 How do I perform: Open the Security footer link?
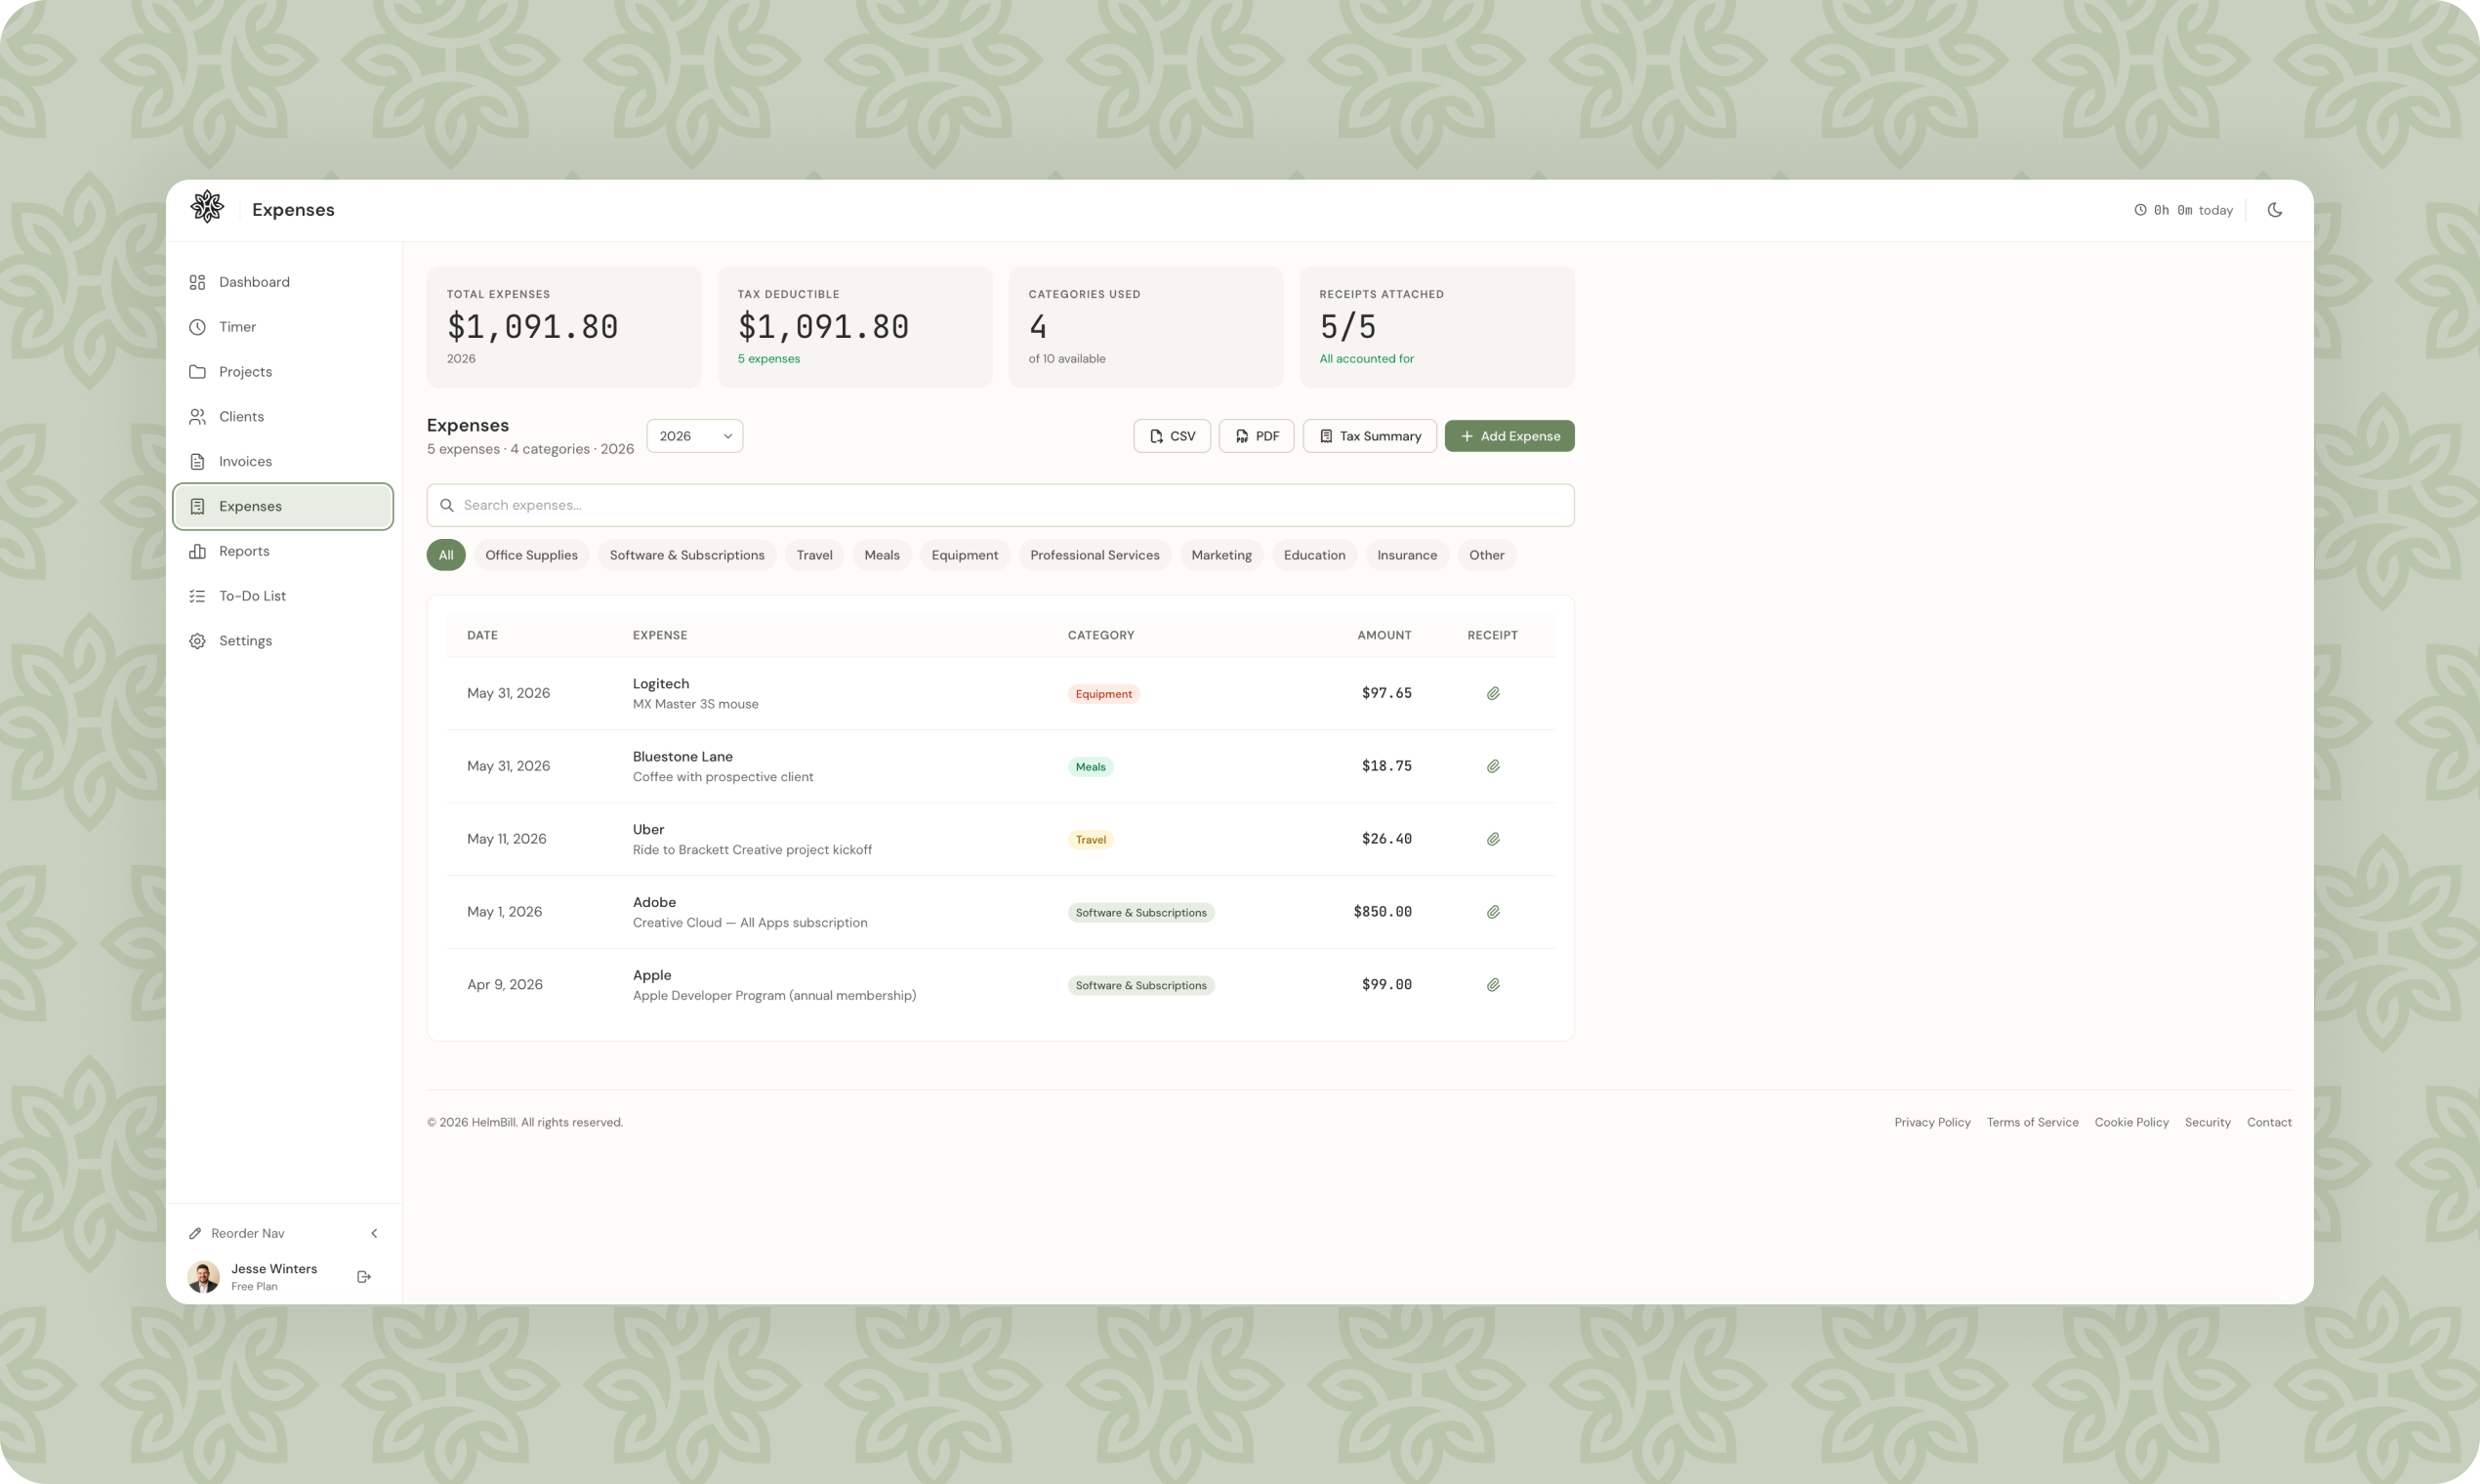click(2208, 1123)
